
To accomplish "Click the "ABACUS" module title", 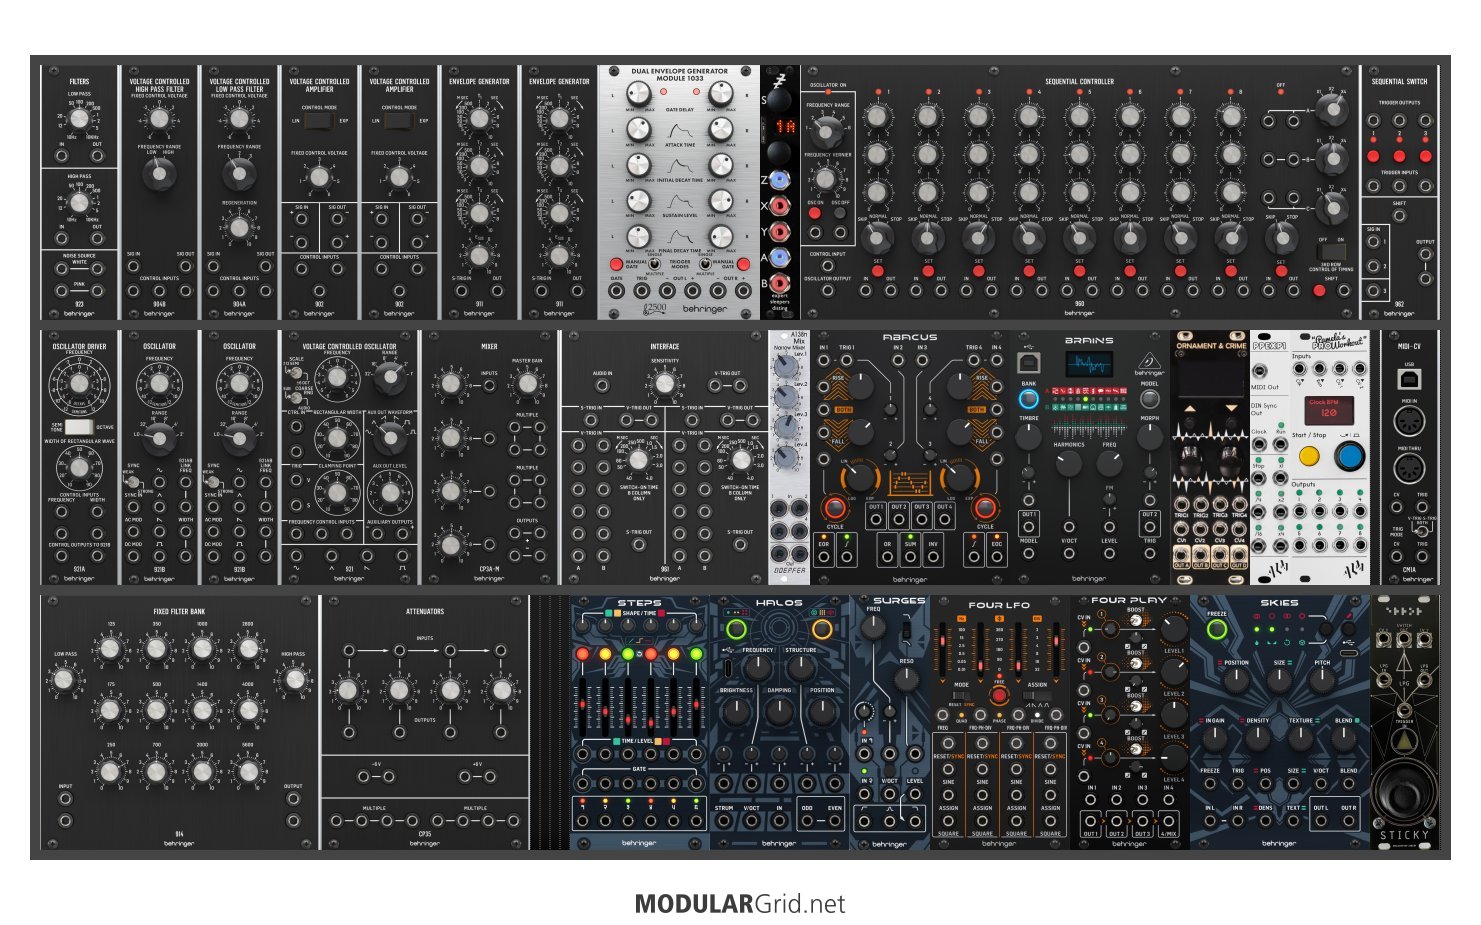I will pos(910,338).
